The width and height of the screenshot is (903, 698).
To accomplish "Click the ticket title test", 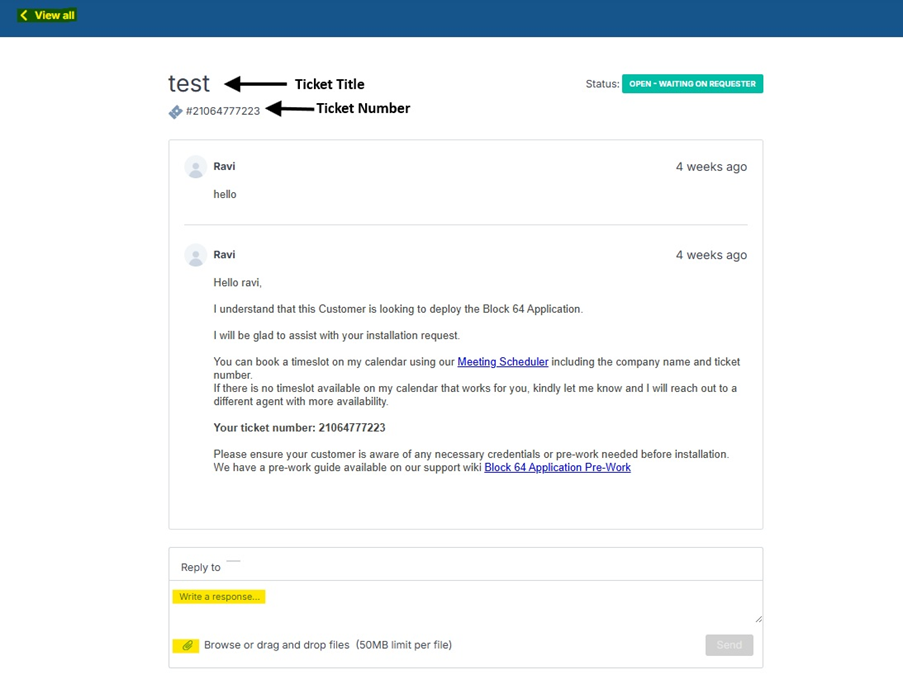I will pos(189,84).
